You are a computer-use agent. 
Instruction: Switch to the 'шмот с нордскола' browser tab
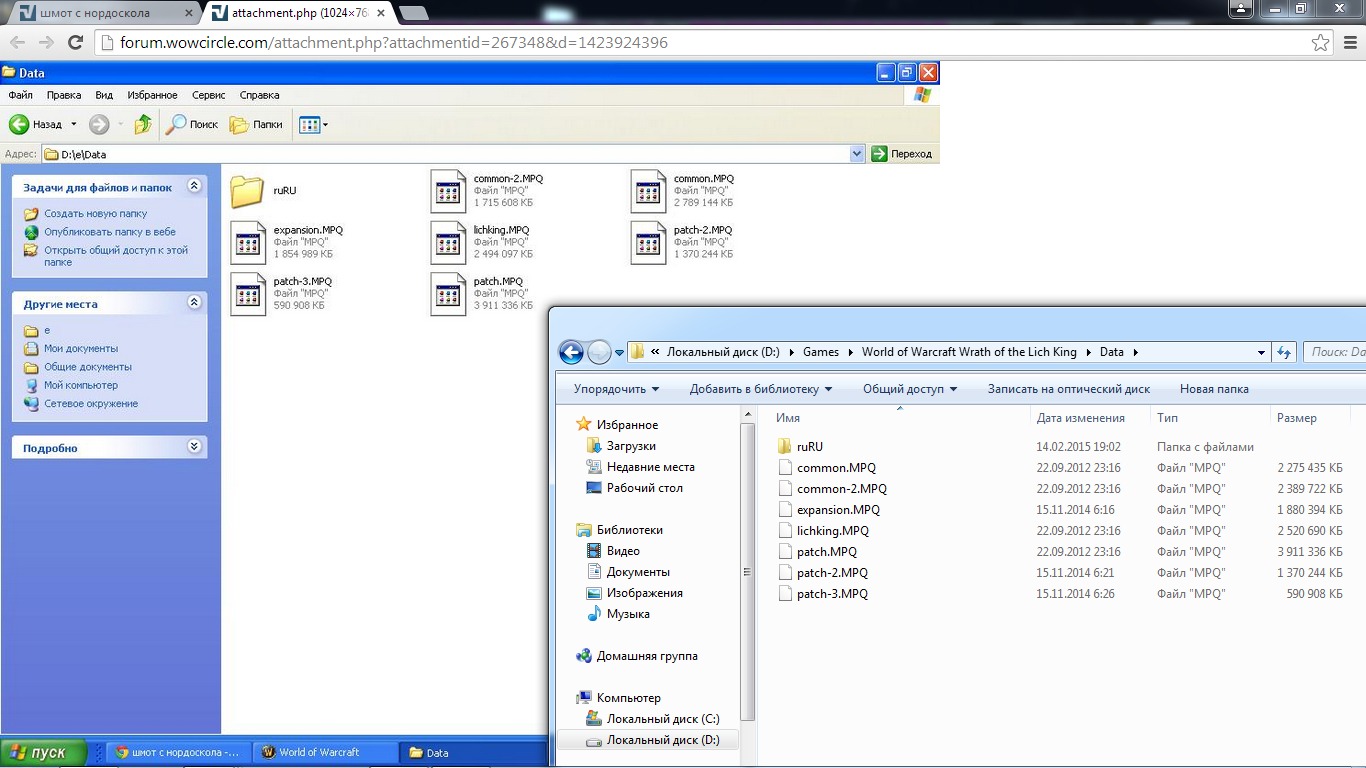coord(98,13)
